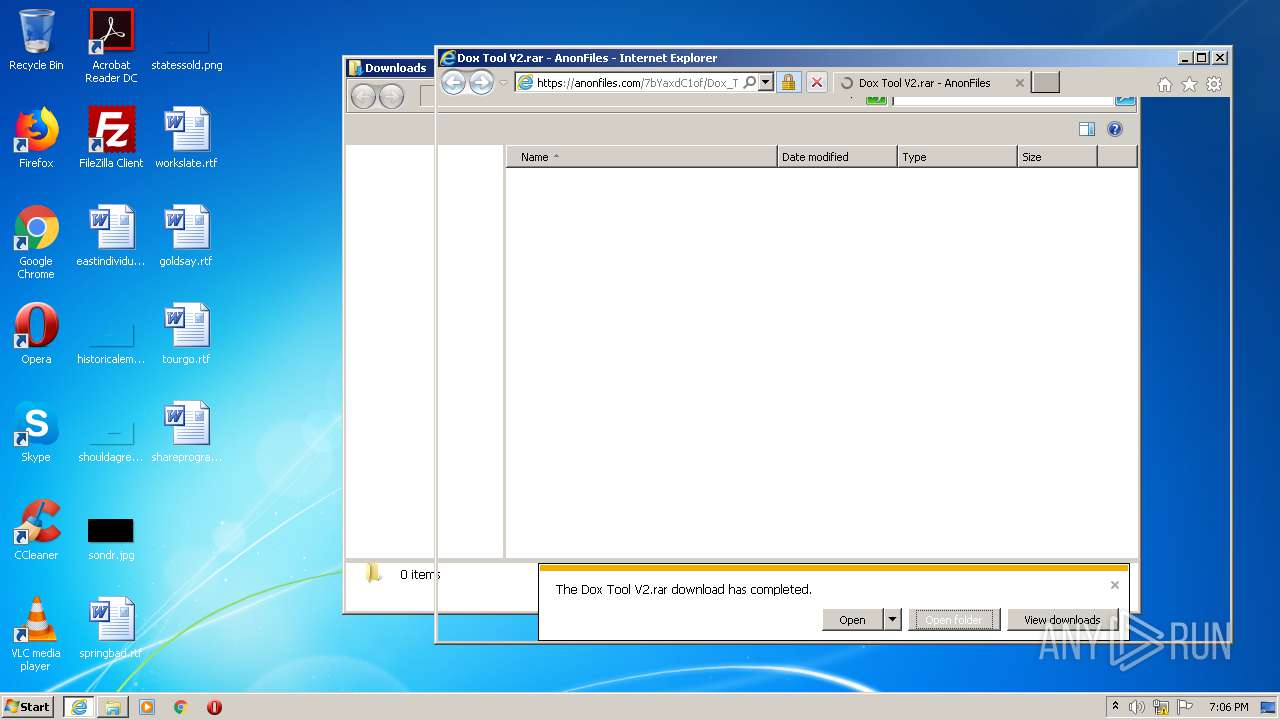The height and width of the screenshot is (720, 1280).
Task: Open favorites star in Internet Explorer
Action: tap(1189, 85)
